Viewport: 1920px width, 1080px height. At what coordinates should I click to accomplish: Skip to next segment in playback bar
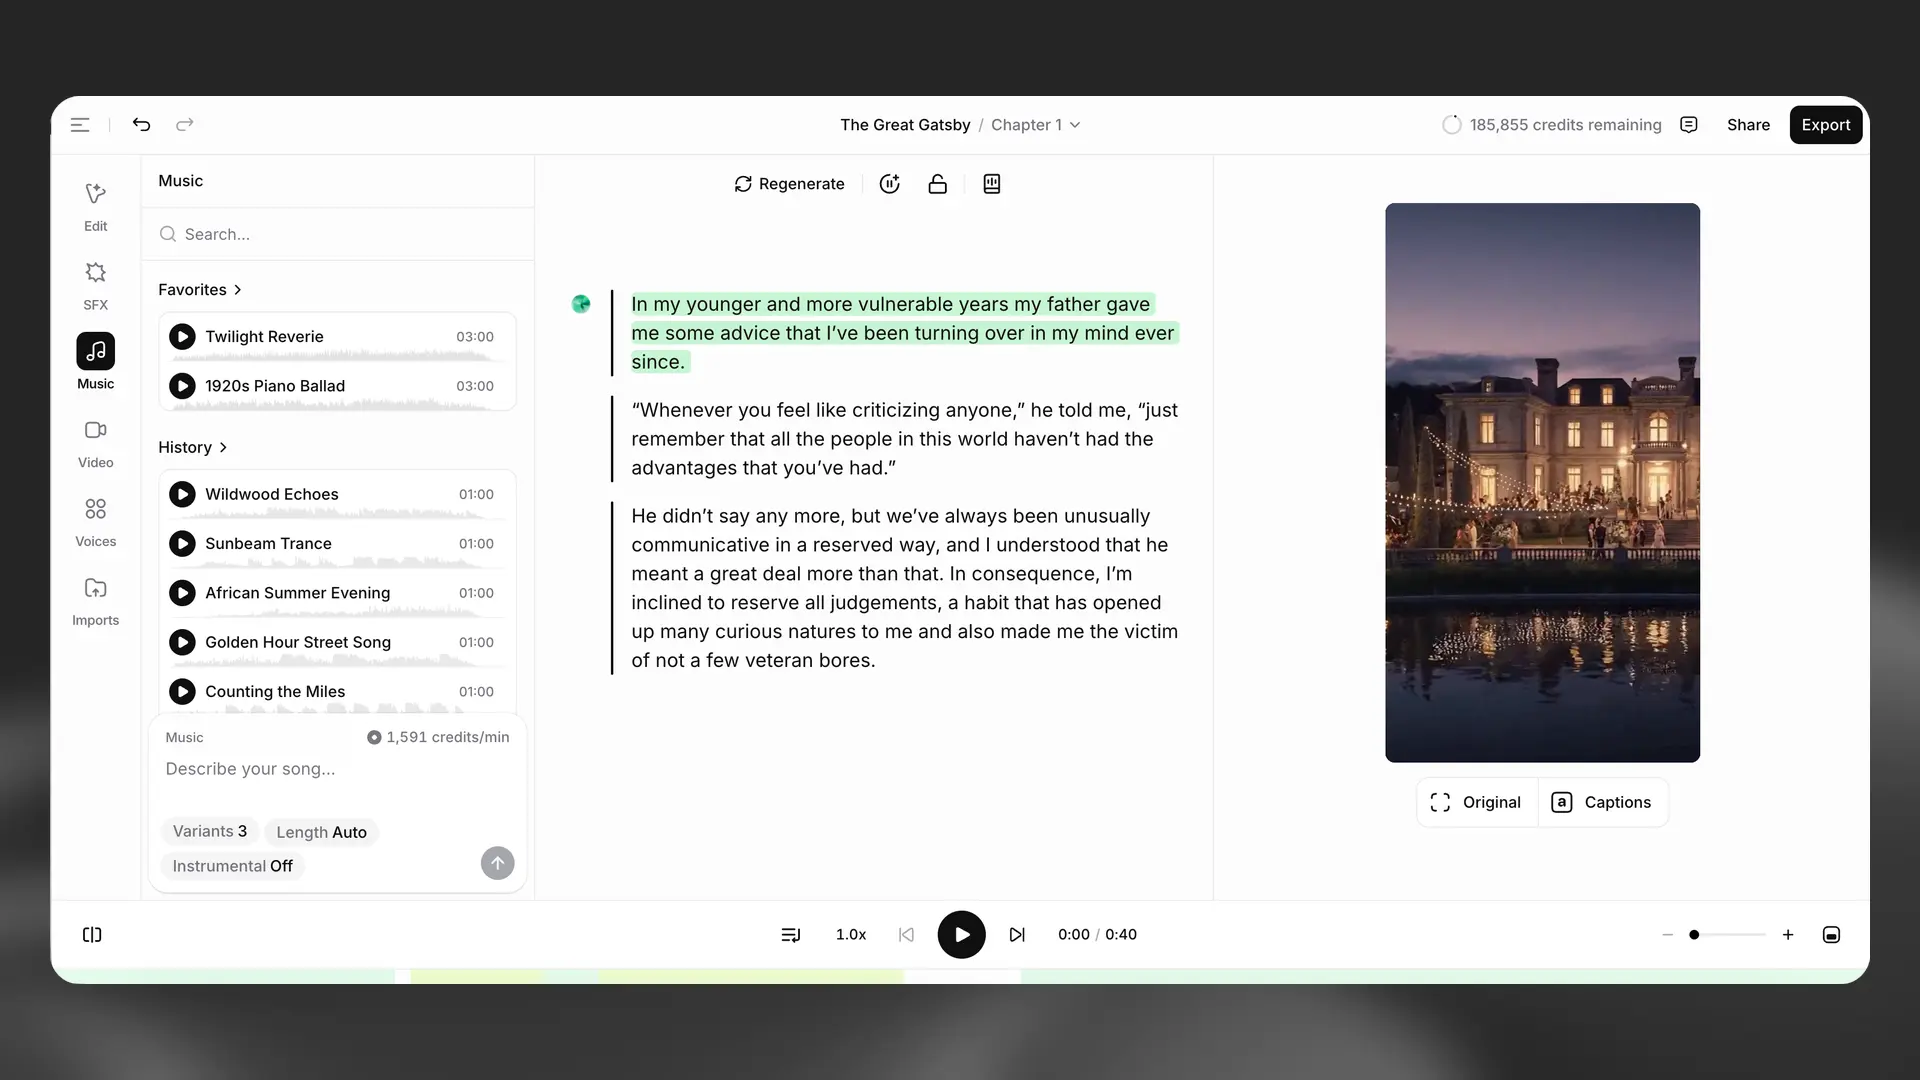[x=1017, y=935]
